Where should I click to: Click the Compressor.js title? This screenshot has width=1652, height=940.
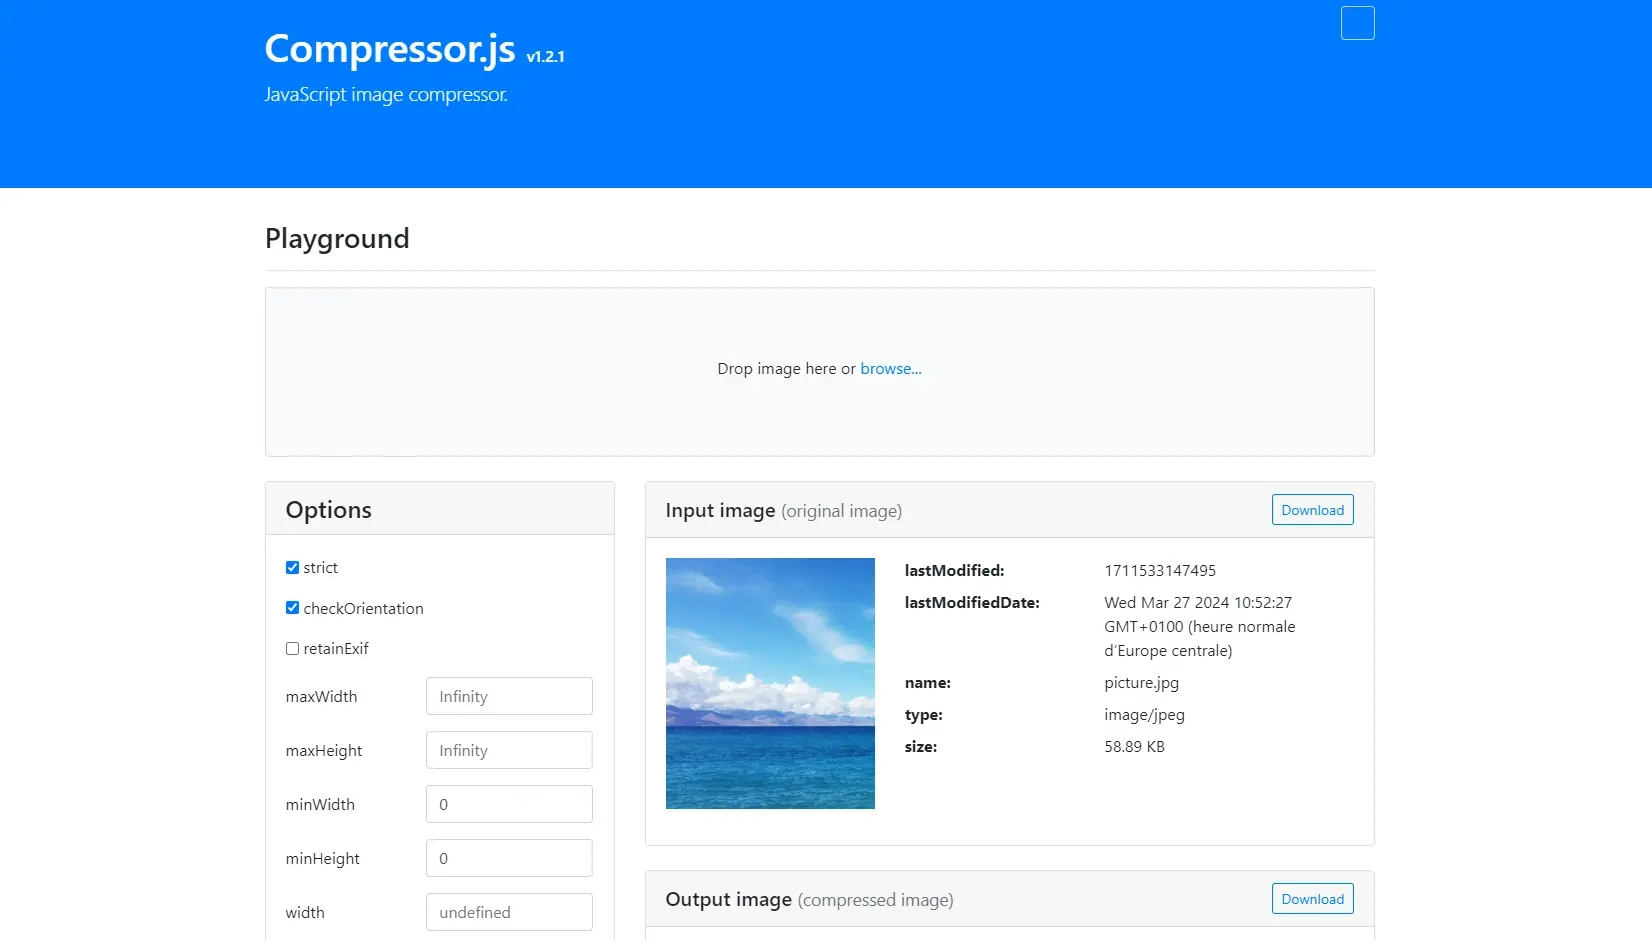[x=390, y=48]
